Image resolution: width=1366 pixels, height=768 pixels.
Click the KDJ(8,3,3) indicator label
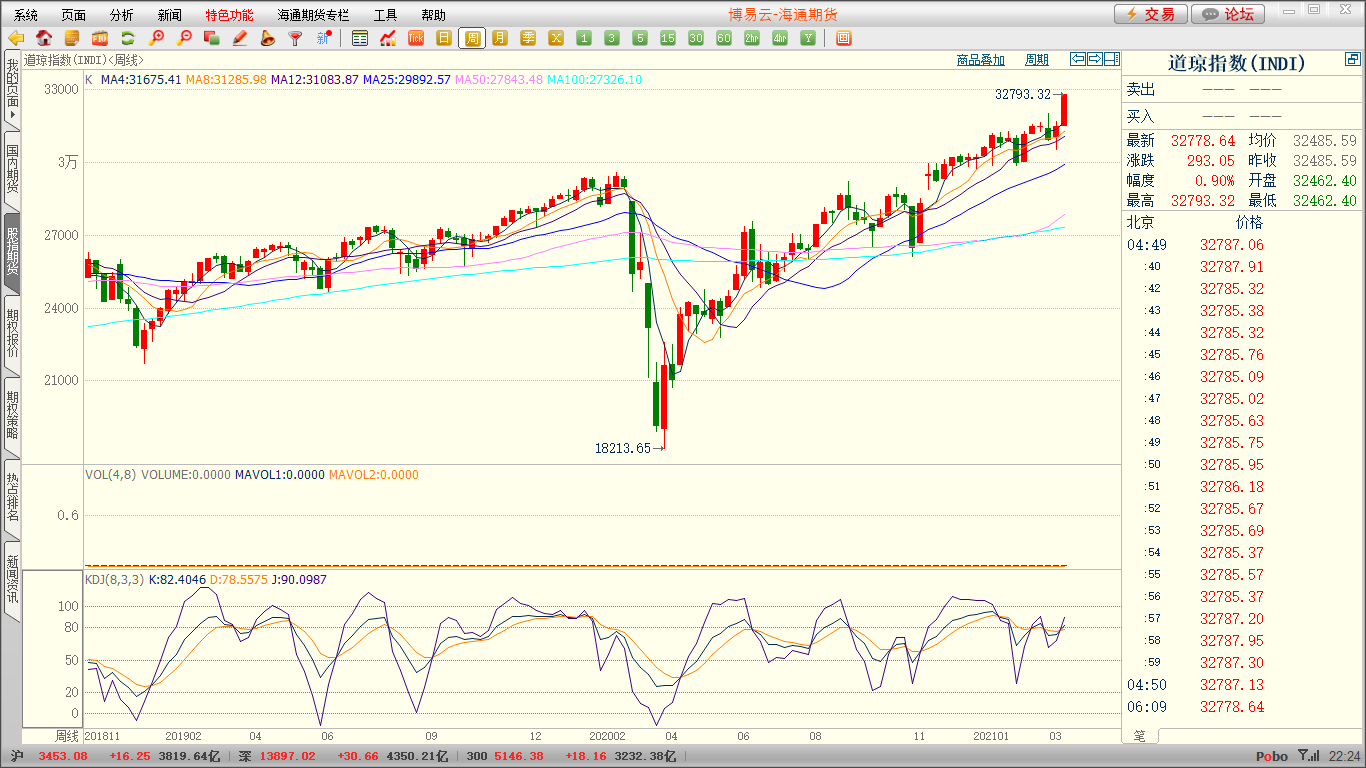click(x=114, y=580)
